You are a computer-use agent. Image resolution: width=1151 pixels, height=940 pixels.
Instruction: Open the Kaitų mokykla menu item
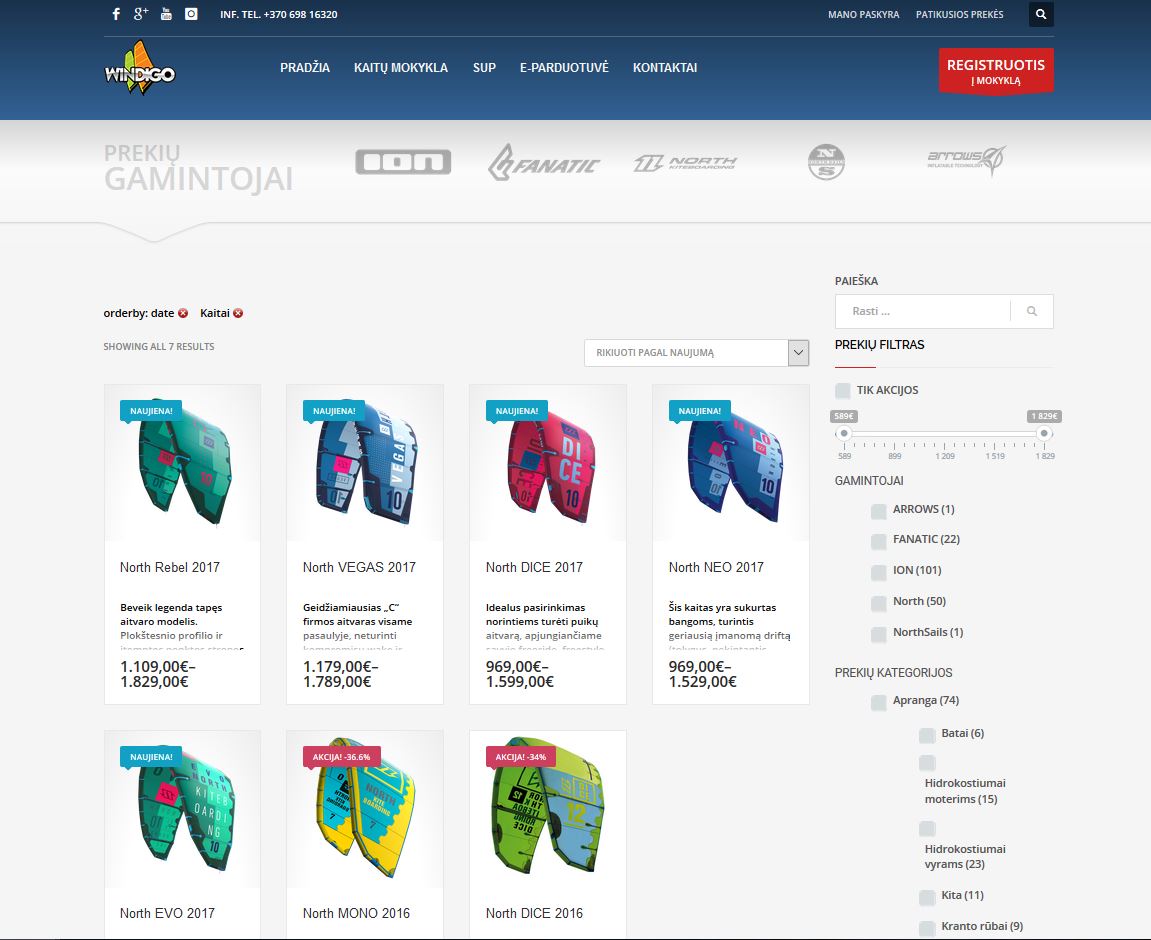click(x=400, y=68)
